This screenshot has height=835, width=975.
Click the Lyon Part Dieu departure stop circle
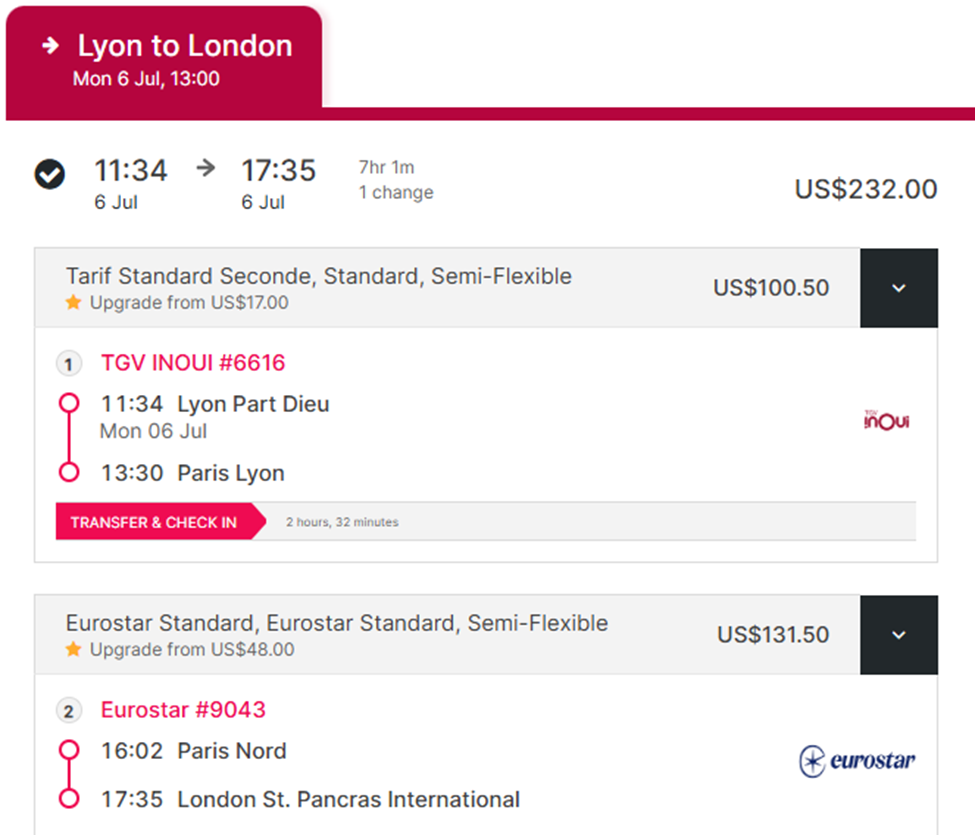point(69,403)
